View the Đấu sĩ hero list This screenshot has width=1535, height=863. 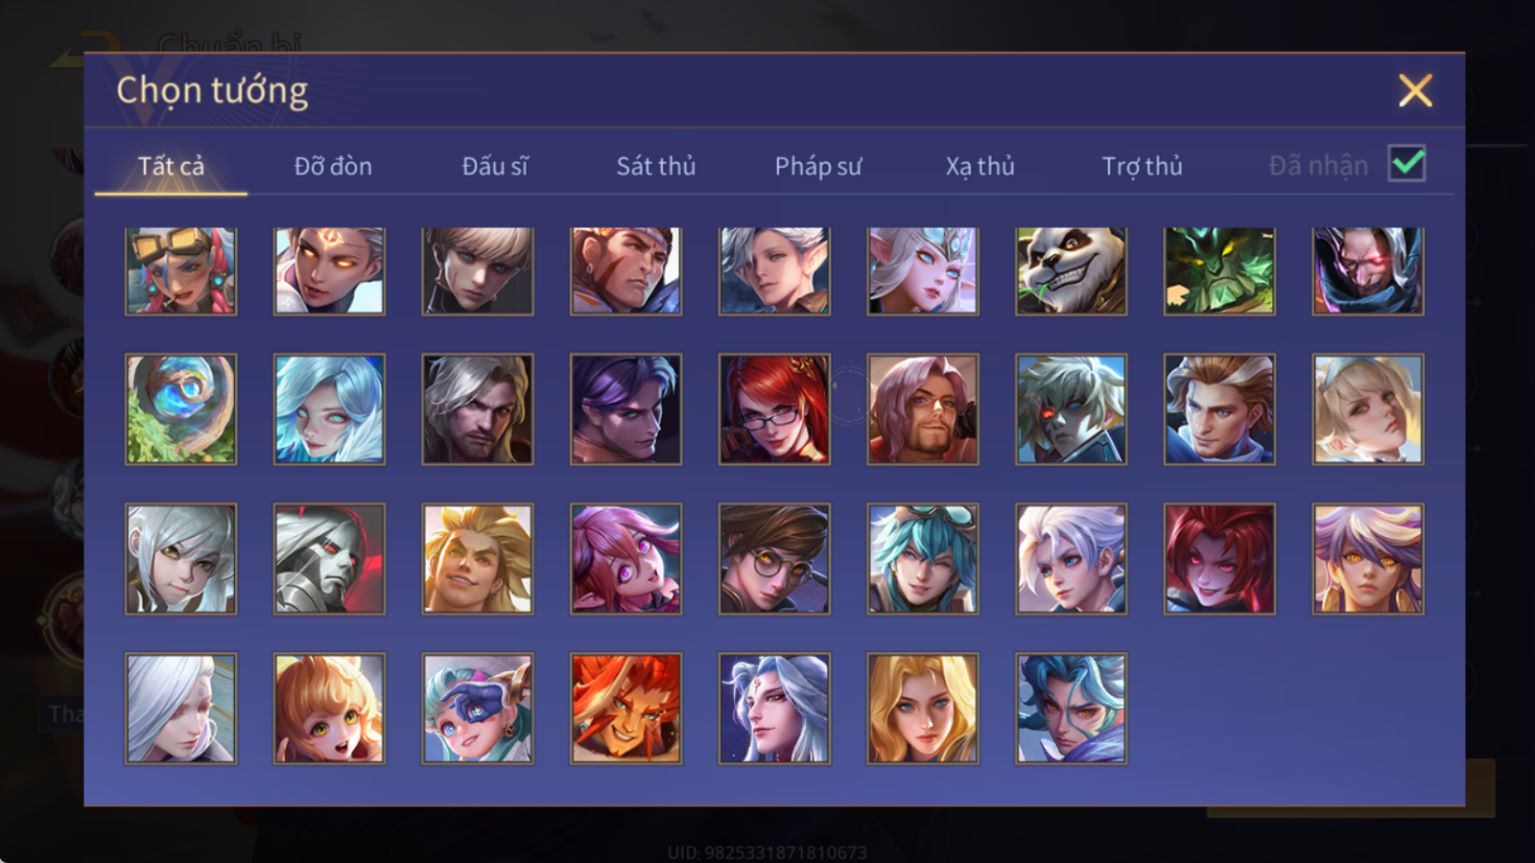tap(495, 166)
